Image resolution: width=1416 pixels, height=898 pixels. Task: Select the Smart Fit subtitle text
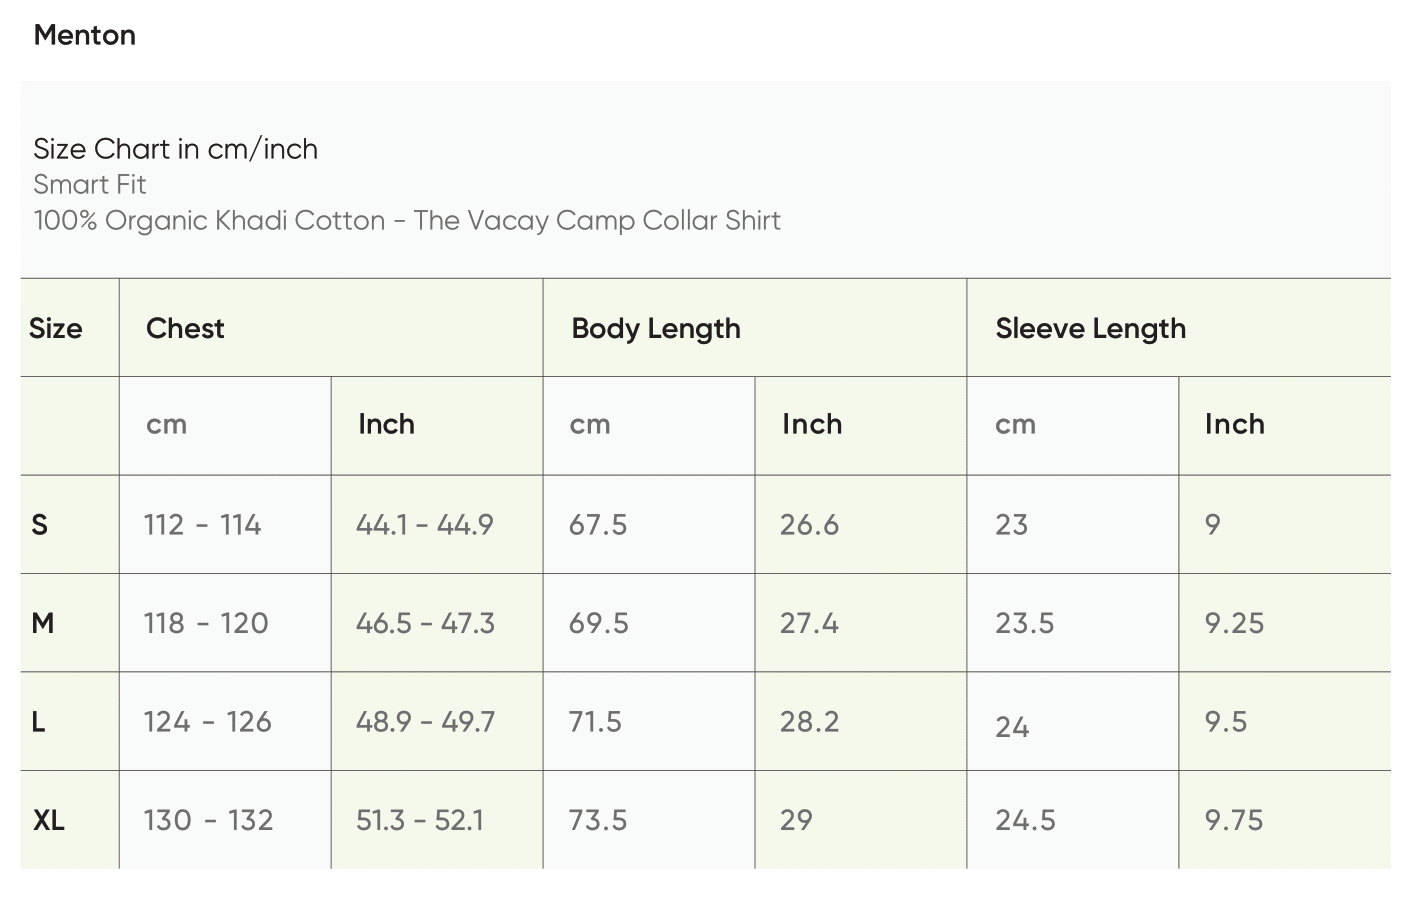click(90, 185)
